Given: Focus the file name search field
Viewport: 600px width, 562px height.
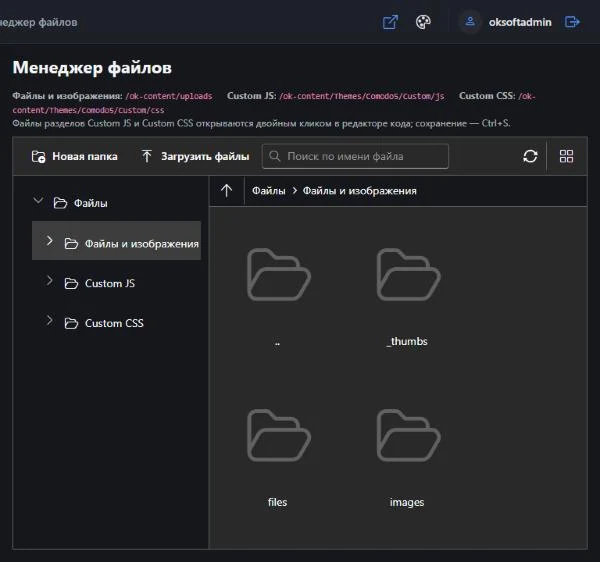Looking at the screenshot, I should click(x=355, y=156).
